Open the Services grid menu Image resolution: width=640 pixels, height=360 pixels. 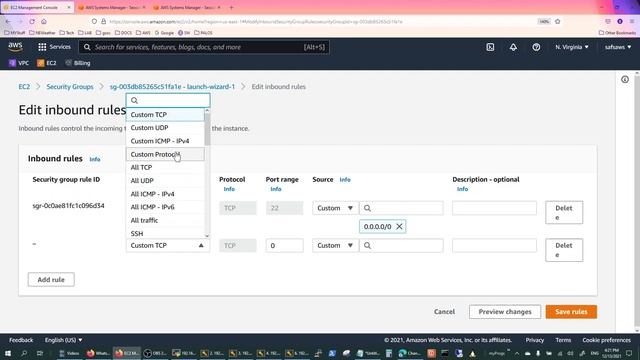click(x=54, y=47)
